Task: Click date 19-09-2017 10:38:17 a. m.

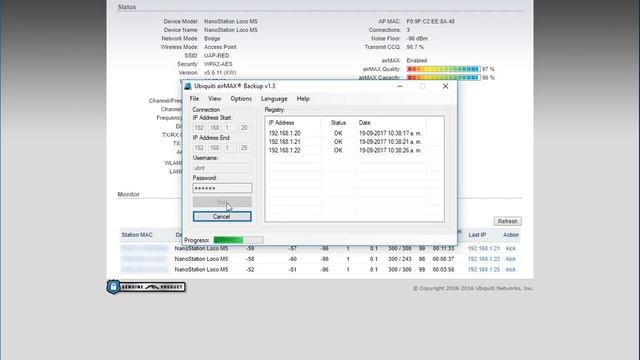Action: pyautogui.click(x=391, y=133)
